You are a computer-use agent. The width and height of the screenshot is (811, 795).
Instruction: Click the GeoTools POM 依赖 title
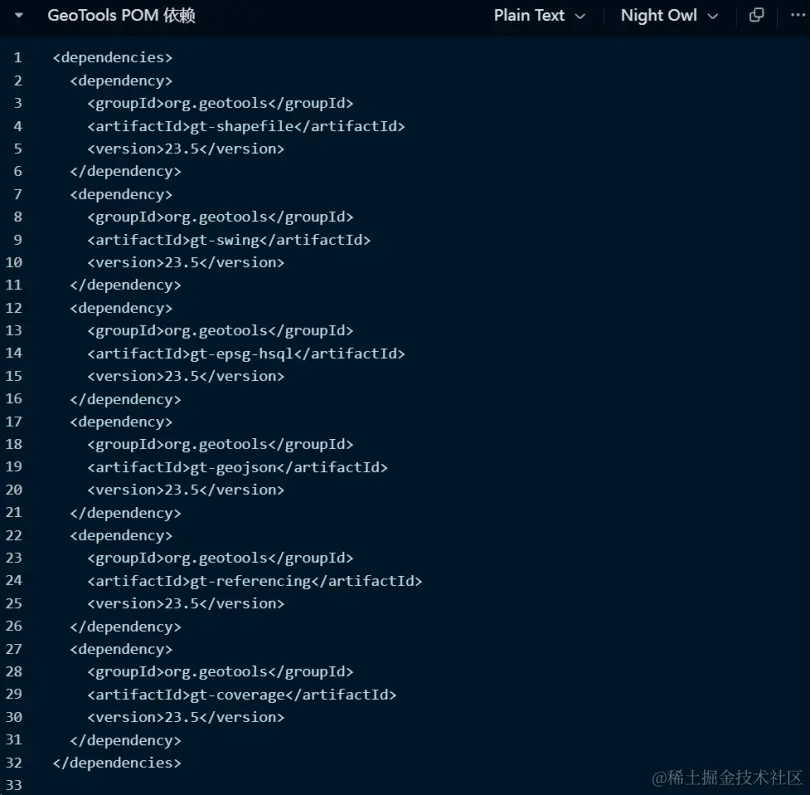[122, 16]
